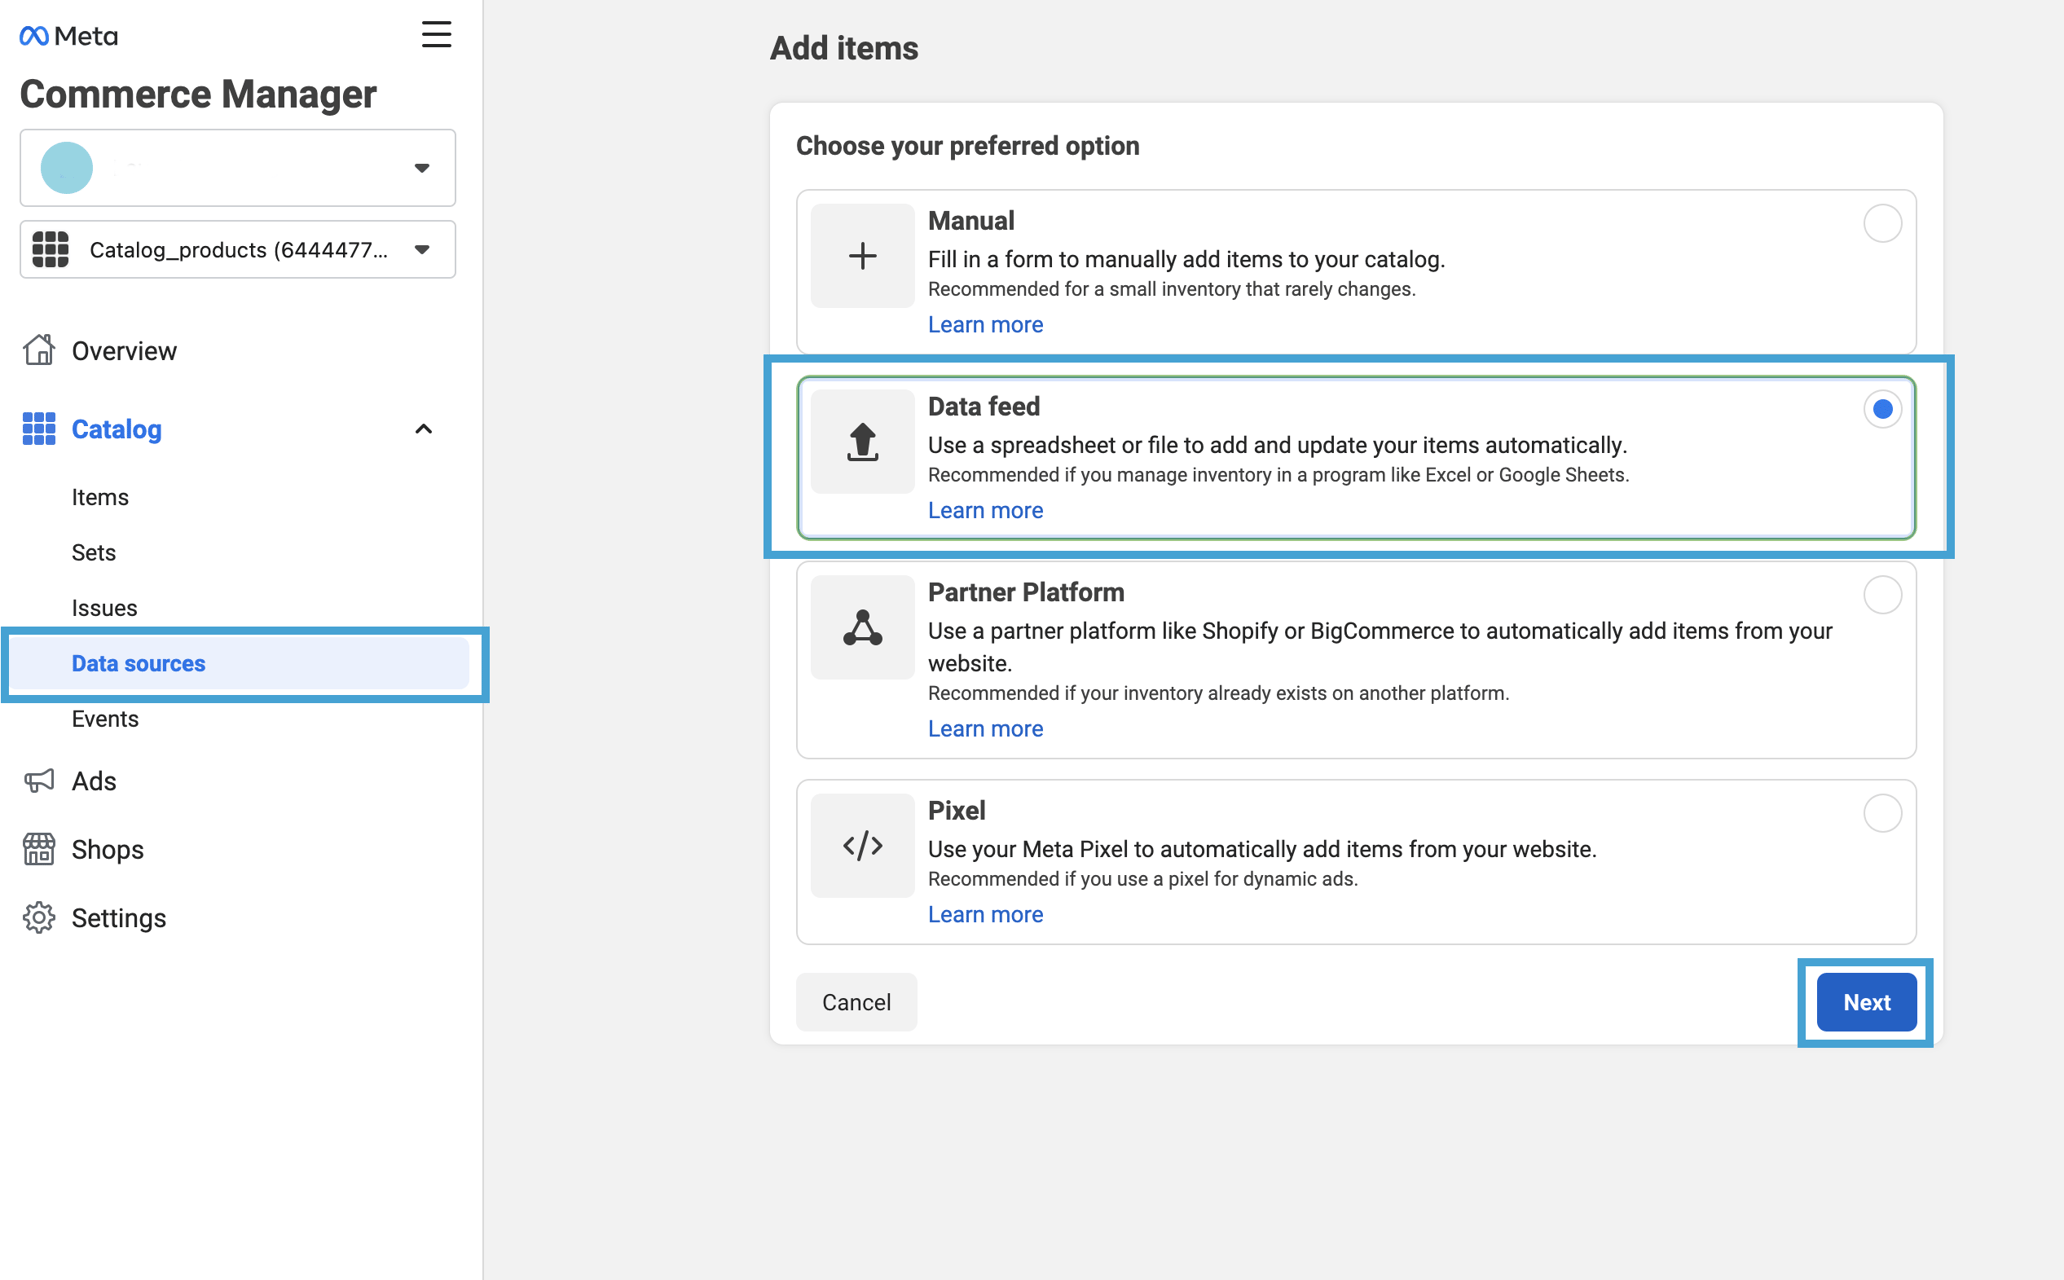
Task: Open Shops via storefront icon
Action: point(39,849)
